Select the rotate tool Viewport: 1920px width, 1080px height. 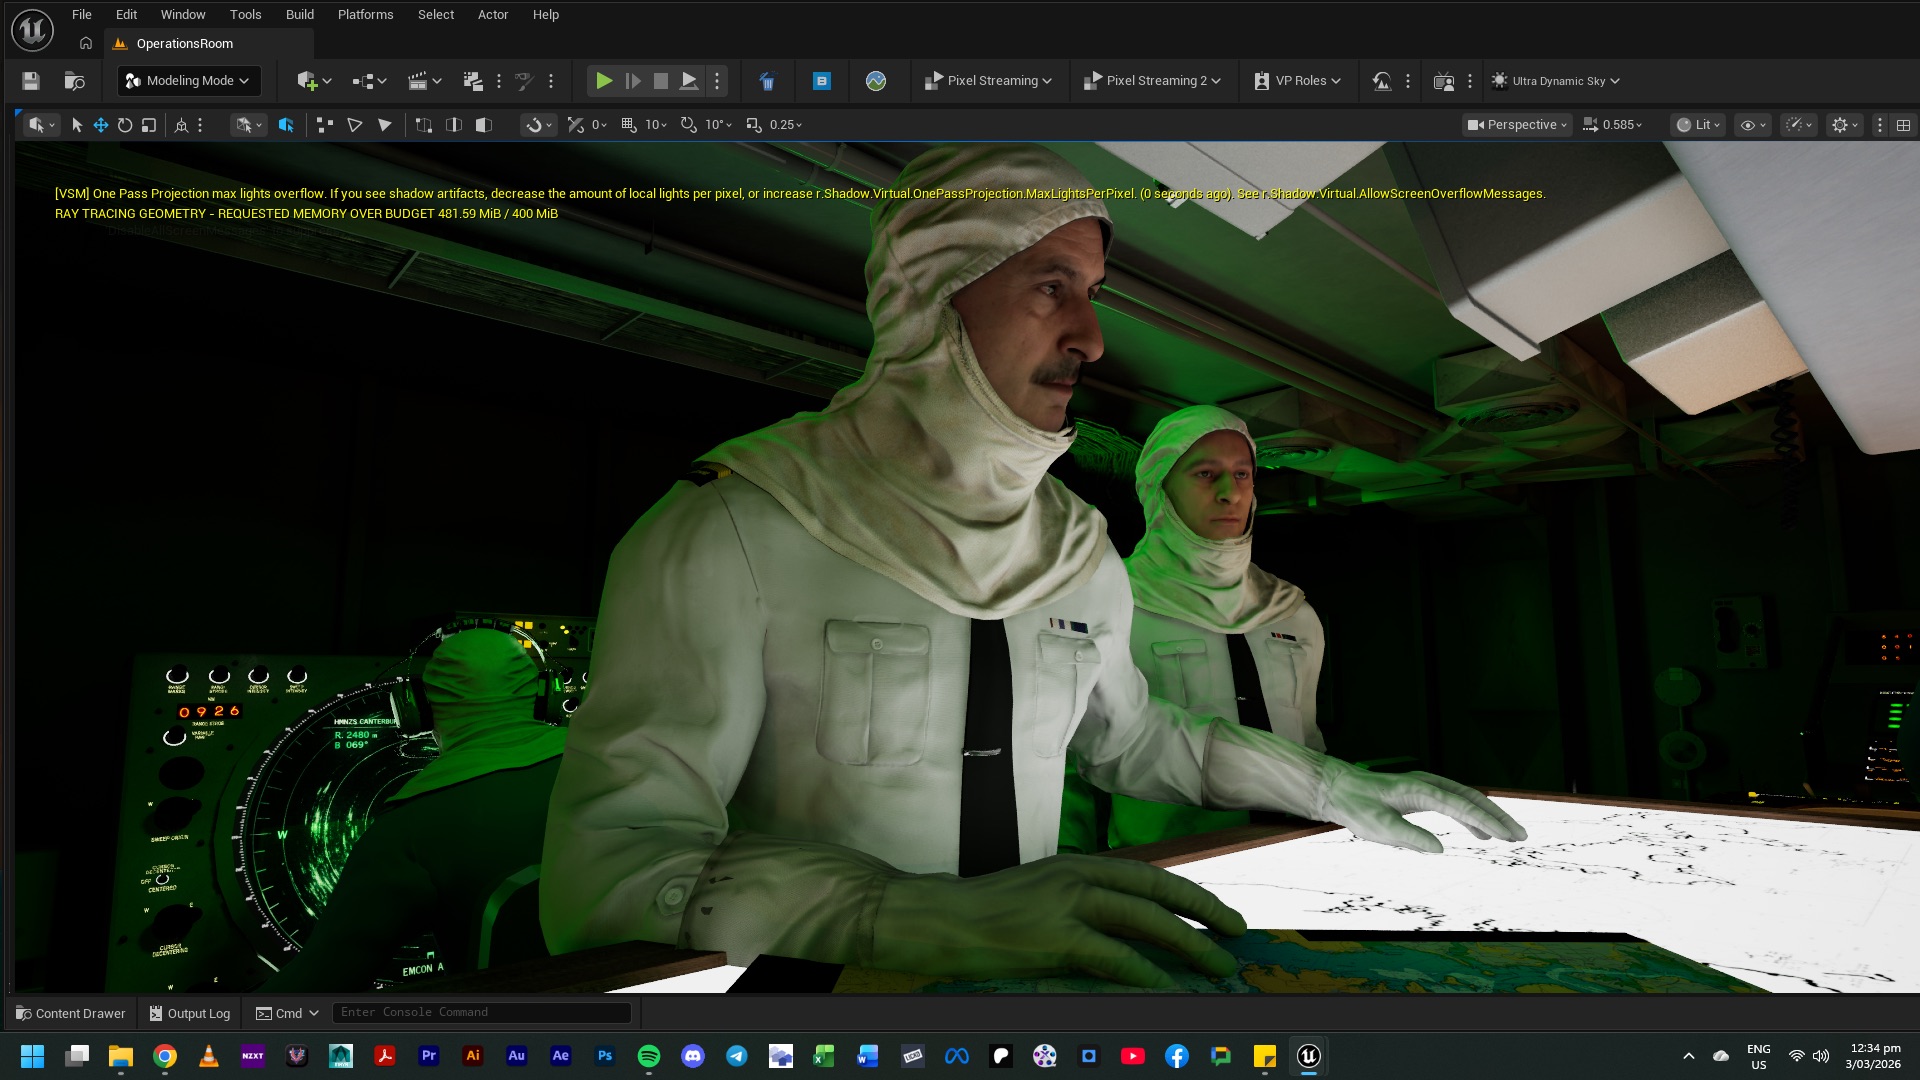(x=125, y=125)
